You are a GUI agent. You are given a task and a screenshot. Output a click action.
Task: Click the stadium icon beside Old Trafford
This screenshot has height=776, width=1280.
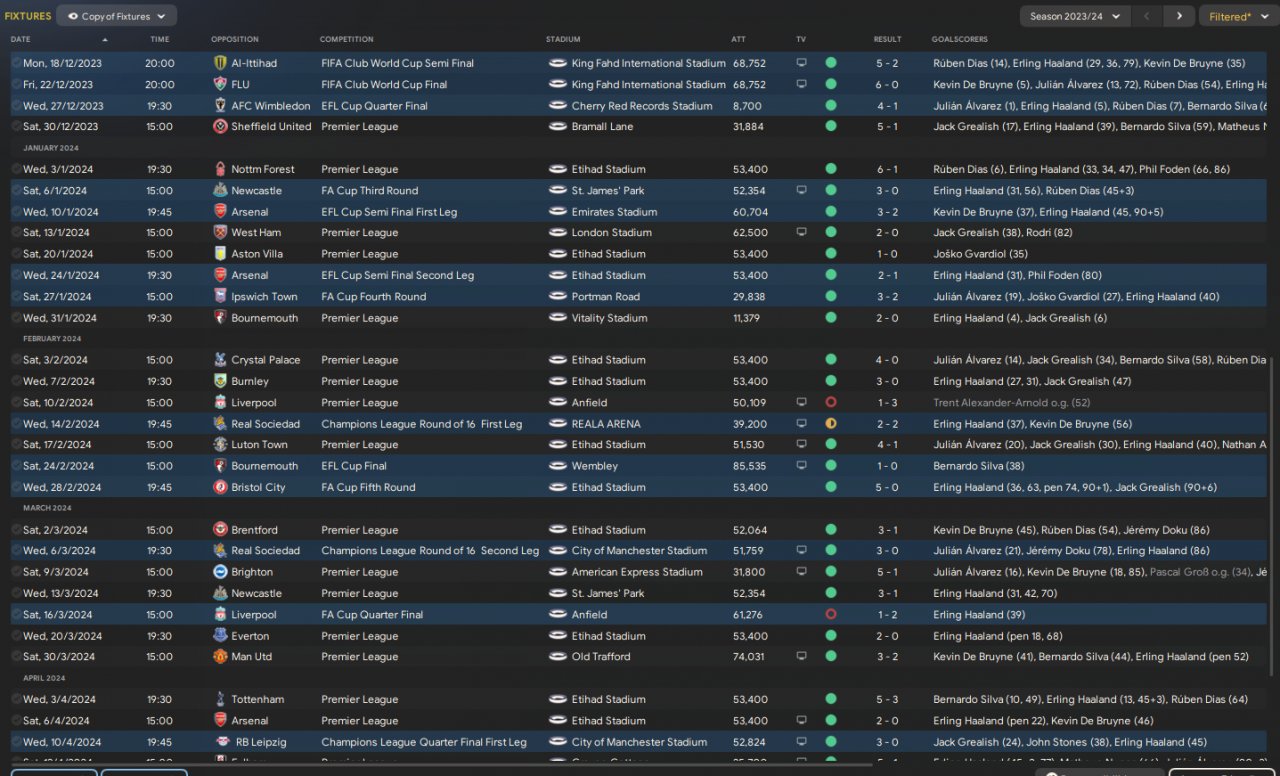point(557,657)
